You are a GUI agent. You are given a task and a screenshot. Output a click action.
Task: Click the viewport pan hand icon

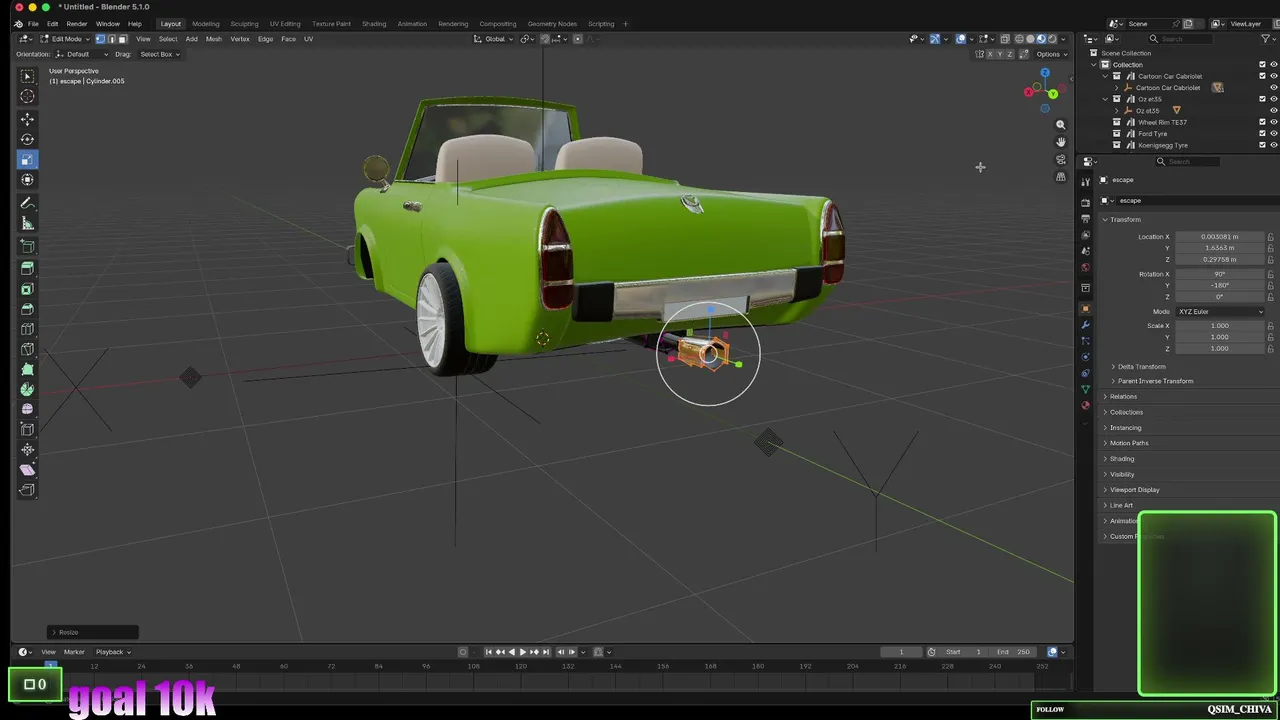pos(1061,142)
